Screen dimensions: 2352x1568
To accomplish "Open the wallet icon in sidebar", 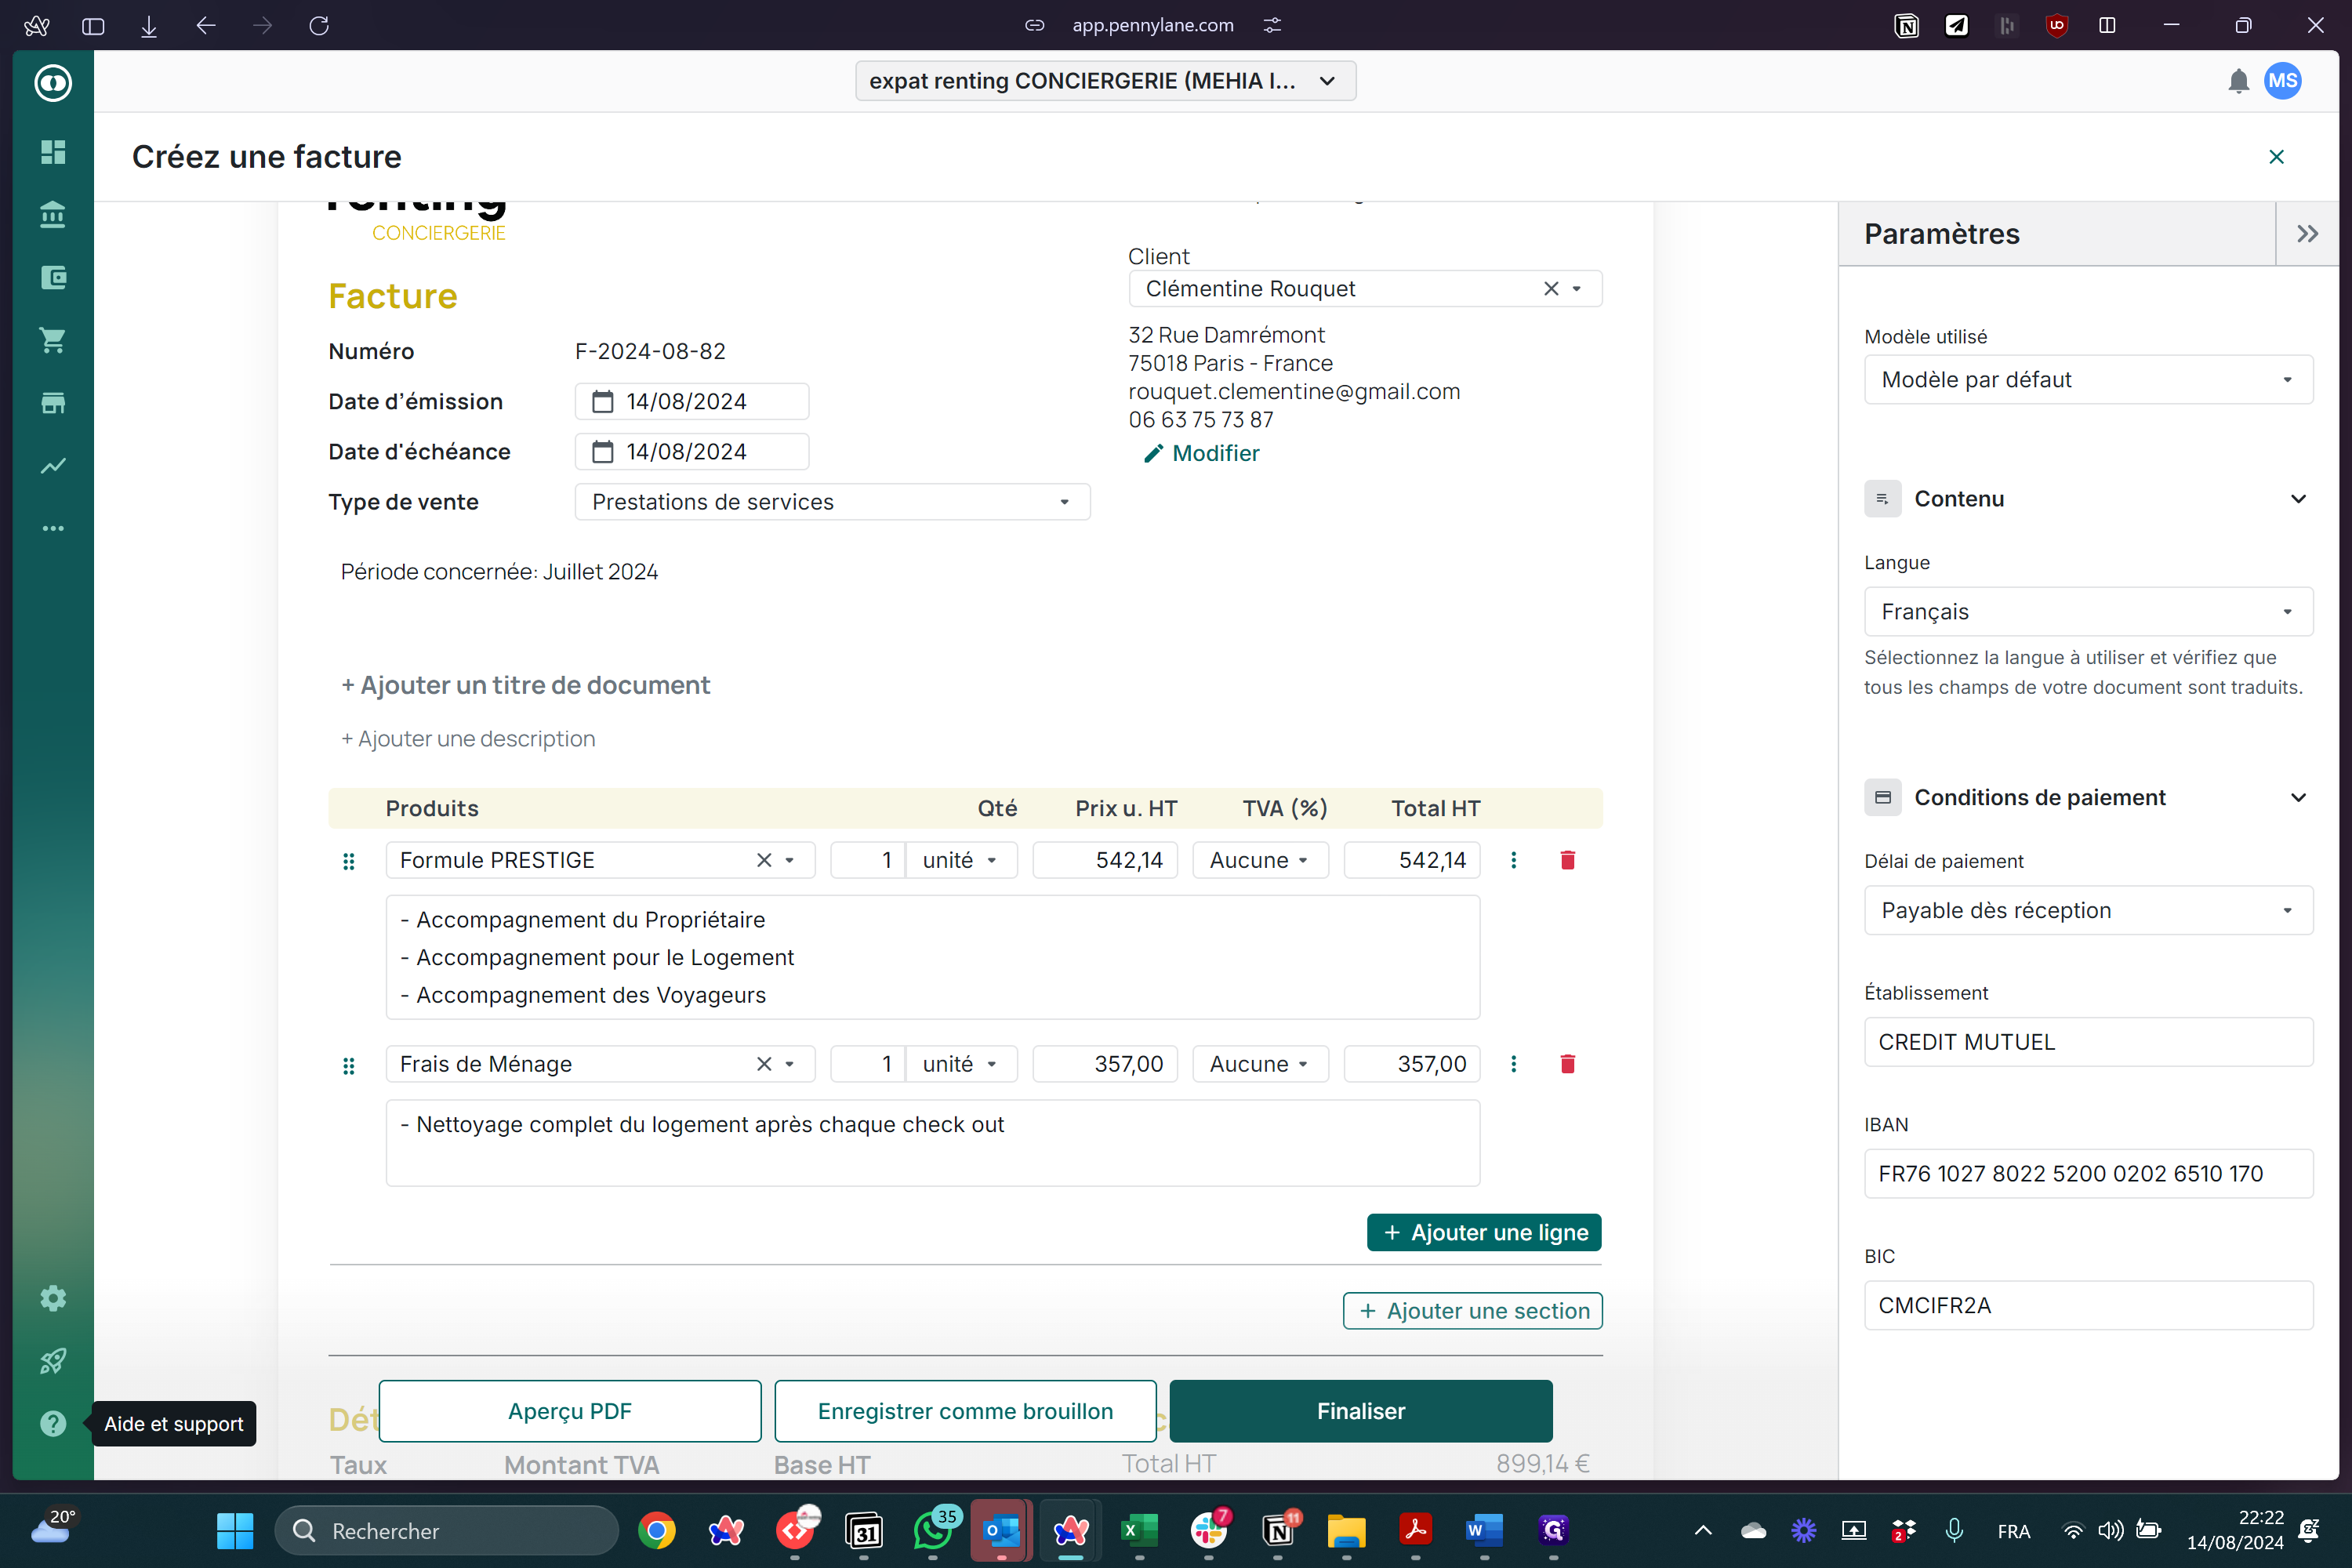I will 53,277.
